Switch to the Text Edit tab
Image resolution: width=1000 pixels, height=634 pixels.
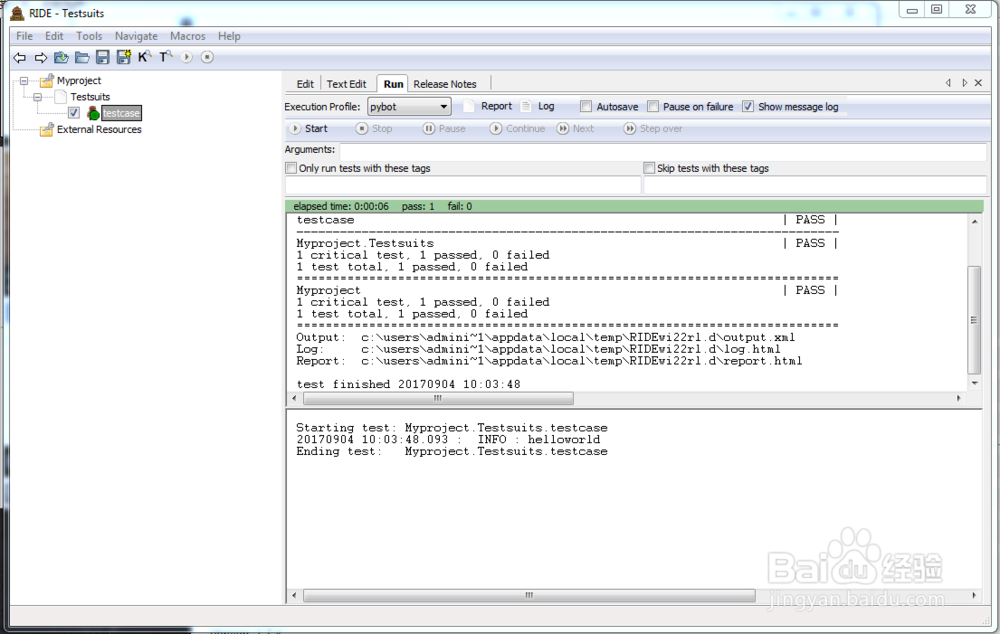346,84
